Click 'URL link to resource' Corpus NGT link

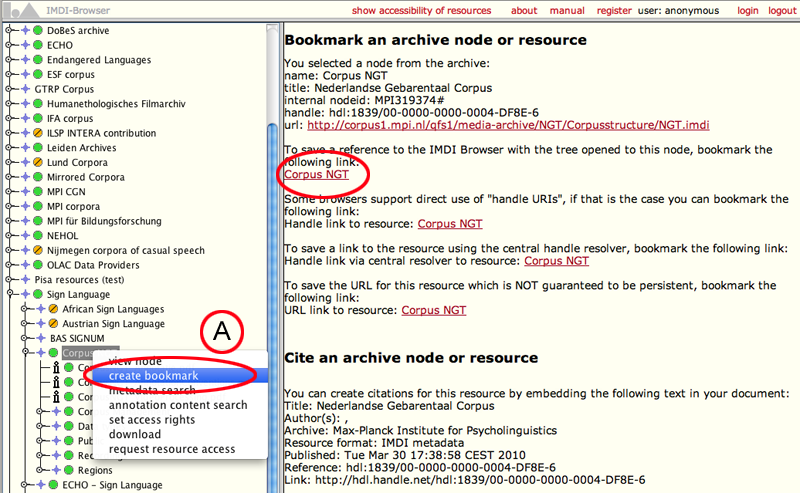click(434, 310)
